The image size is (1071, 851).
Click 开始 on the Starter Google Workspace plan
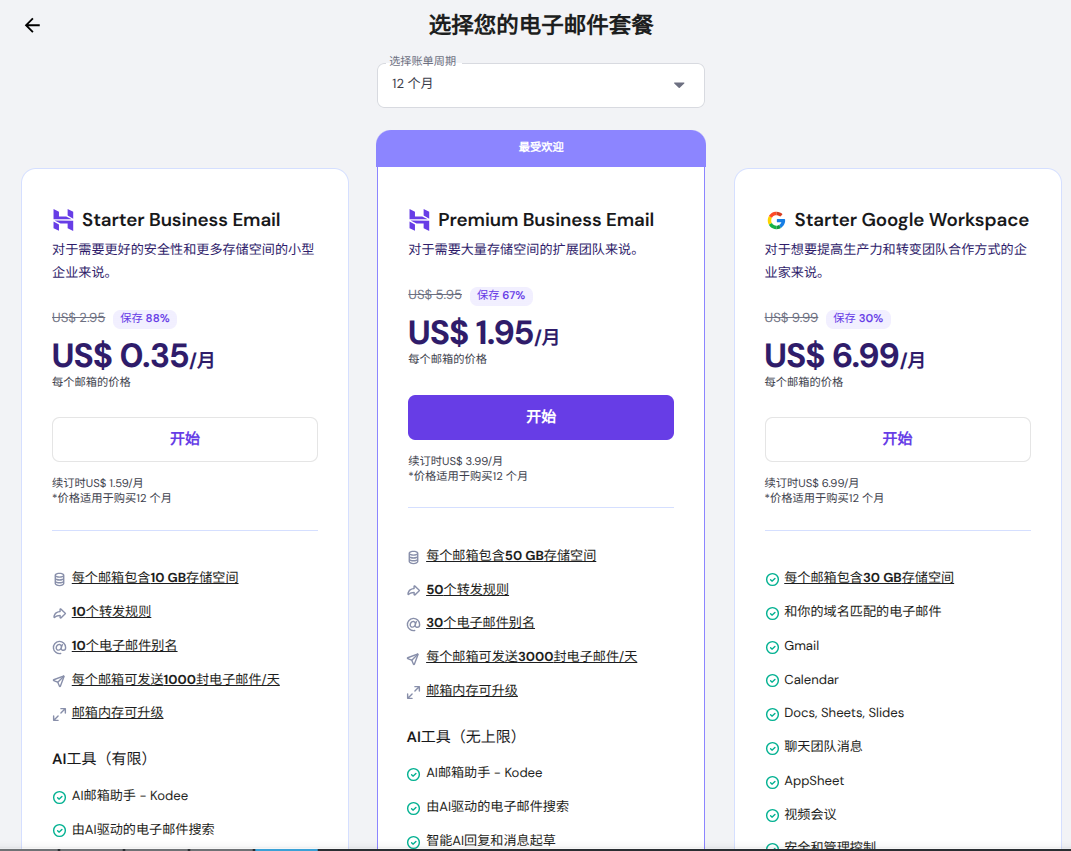pyautogui.click(x=897, y=438)
